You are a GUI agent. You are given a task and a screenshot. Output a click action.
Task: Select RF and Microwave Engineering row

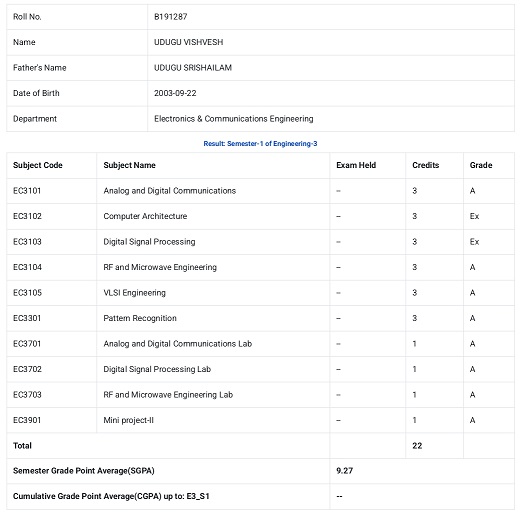coord(260,267)
